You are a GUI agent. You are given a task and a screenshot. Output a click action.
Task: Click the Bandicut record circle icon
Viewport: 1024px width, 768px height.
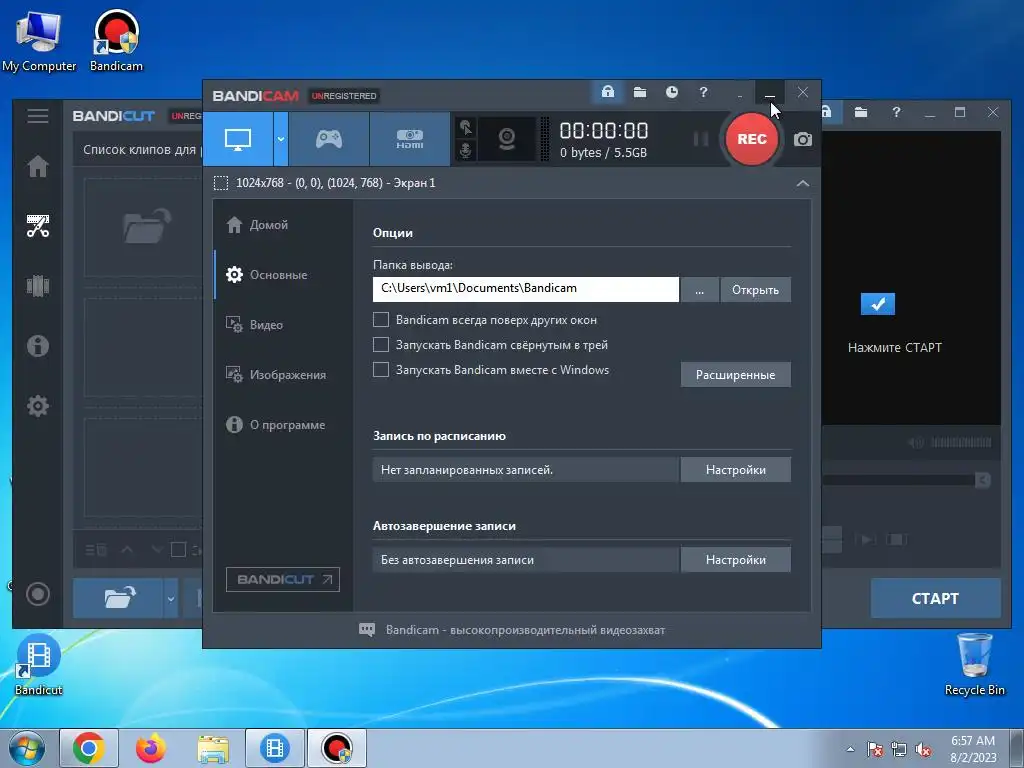pyautogui.click(x=38, y=594)
